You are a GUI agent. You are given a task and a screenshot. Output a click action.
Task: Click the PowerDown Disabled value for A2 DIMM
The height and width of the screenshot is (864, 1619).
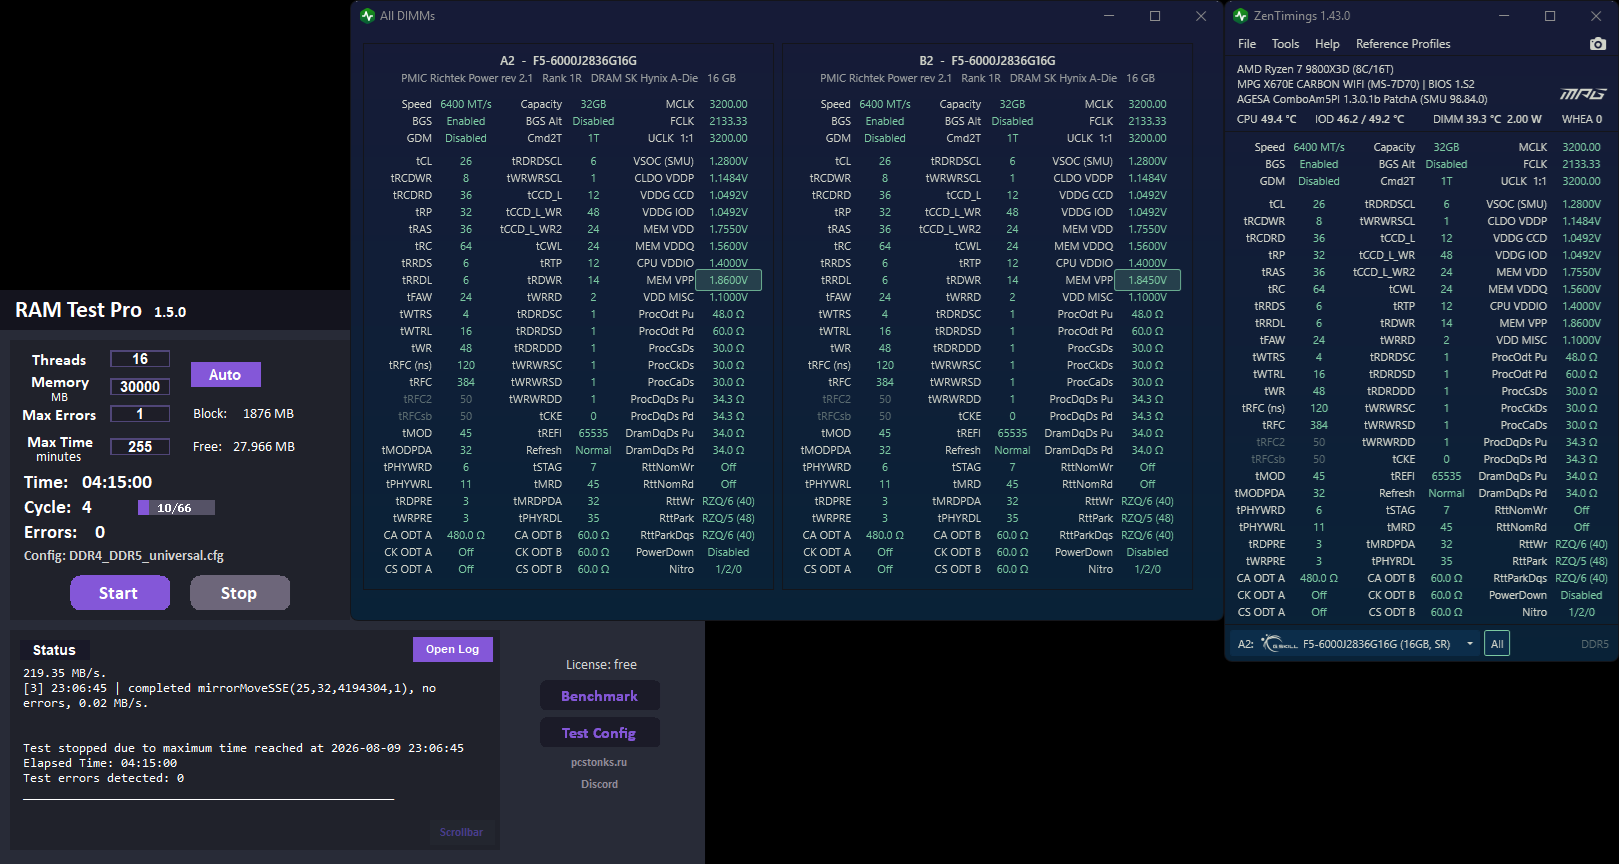click(728, 552)
